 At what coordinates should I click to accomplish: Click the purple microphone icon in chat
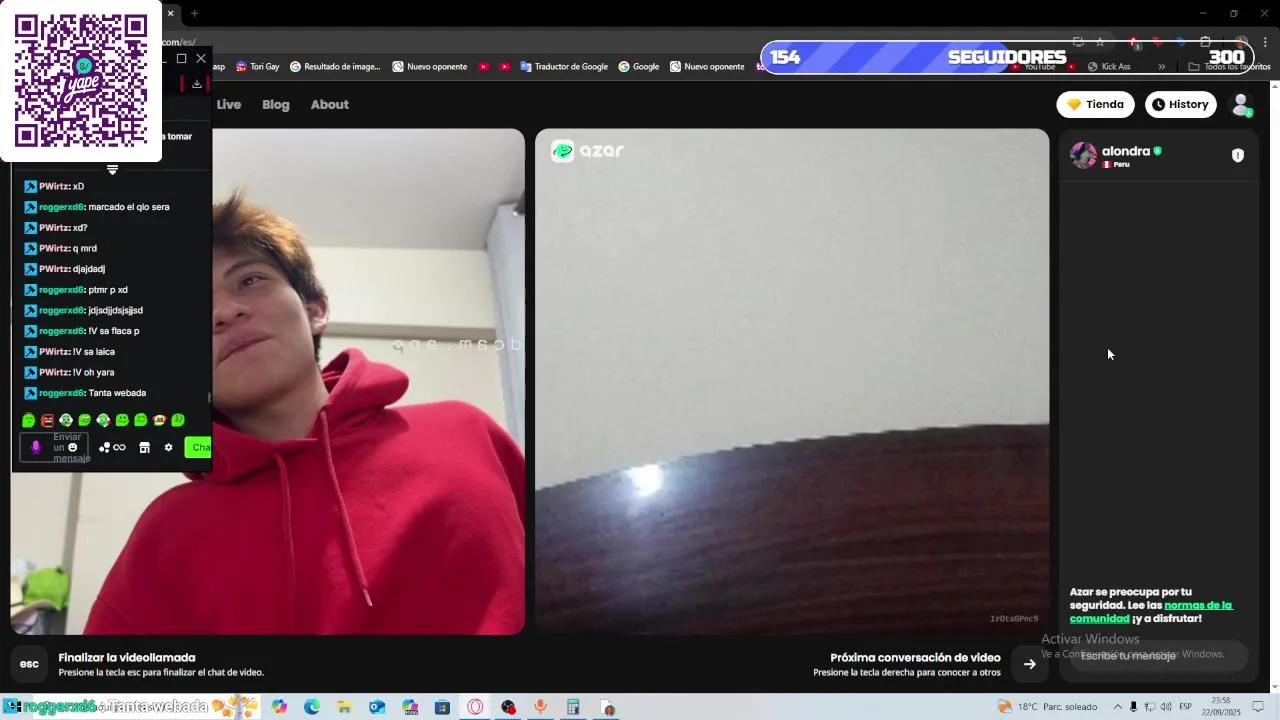pos(36,447)
